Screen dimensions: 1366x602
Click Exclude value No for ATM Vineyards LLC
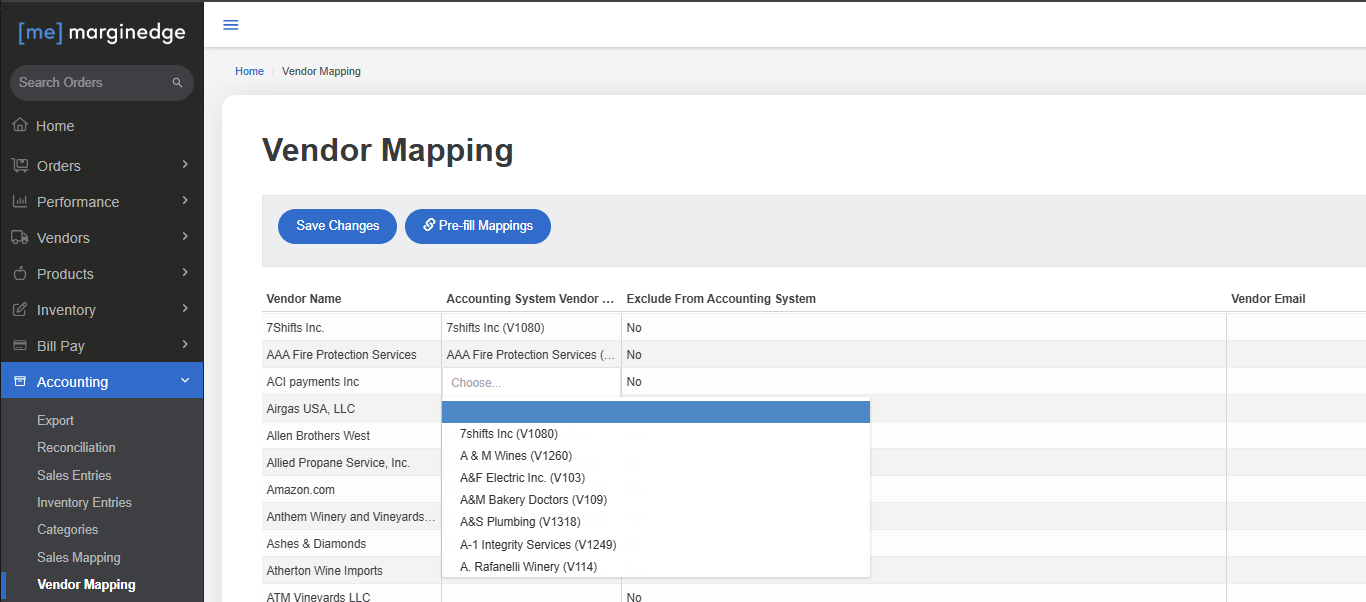pyautogui.click(x=634, y=597)
